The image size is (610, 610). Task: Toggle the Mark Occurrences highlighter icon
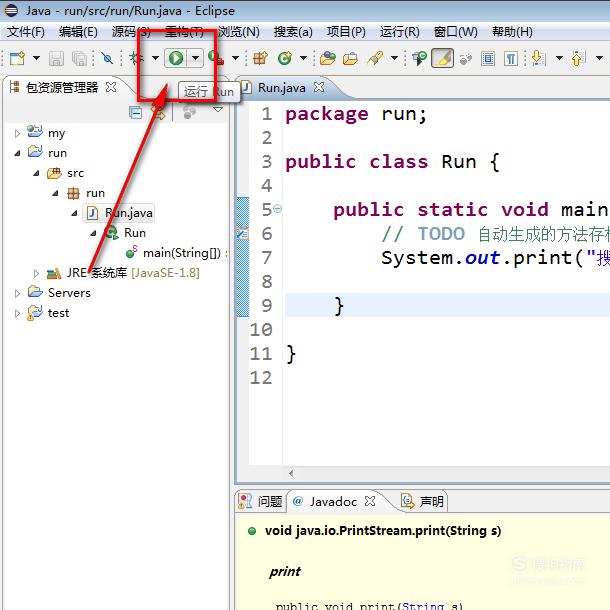442,58
